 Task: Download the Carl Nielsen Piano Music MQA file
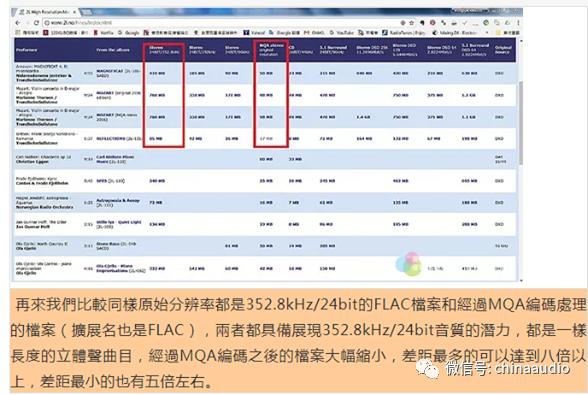(266, 159)
